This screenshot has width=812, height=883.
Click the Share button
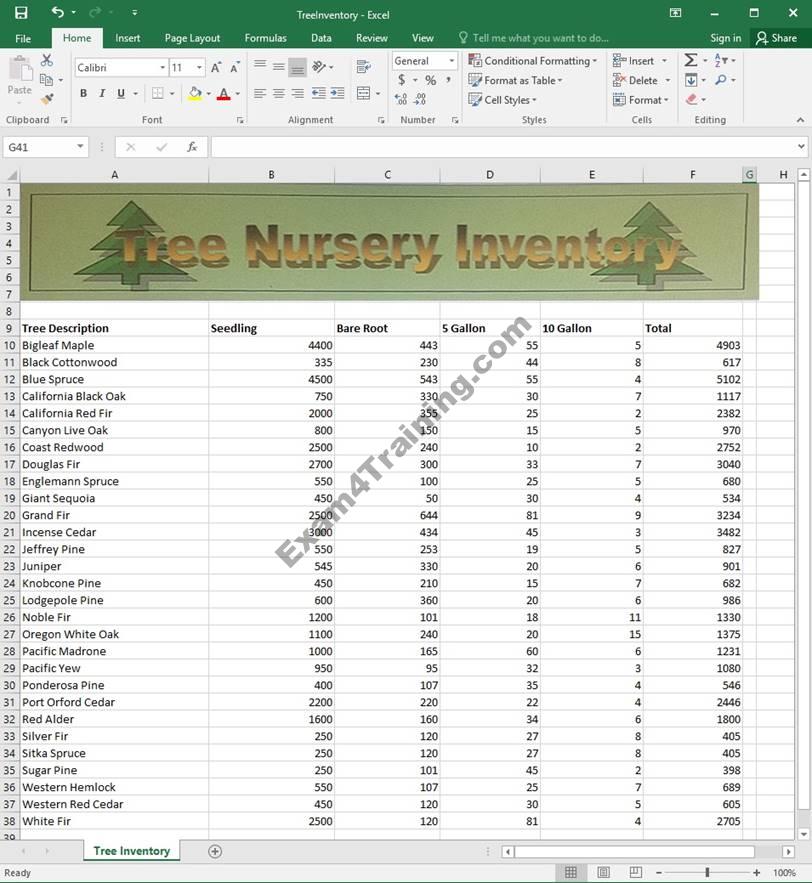(777, 38)
